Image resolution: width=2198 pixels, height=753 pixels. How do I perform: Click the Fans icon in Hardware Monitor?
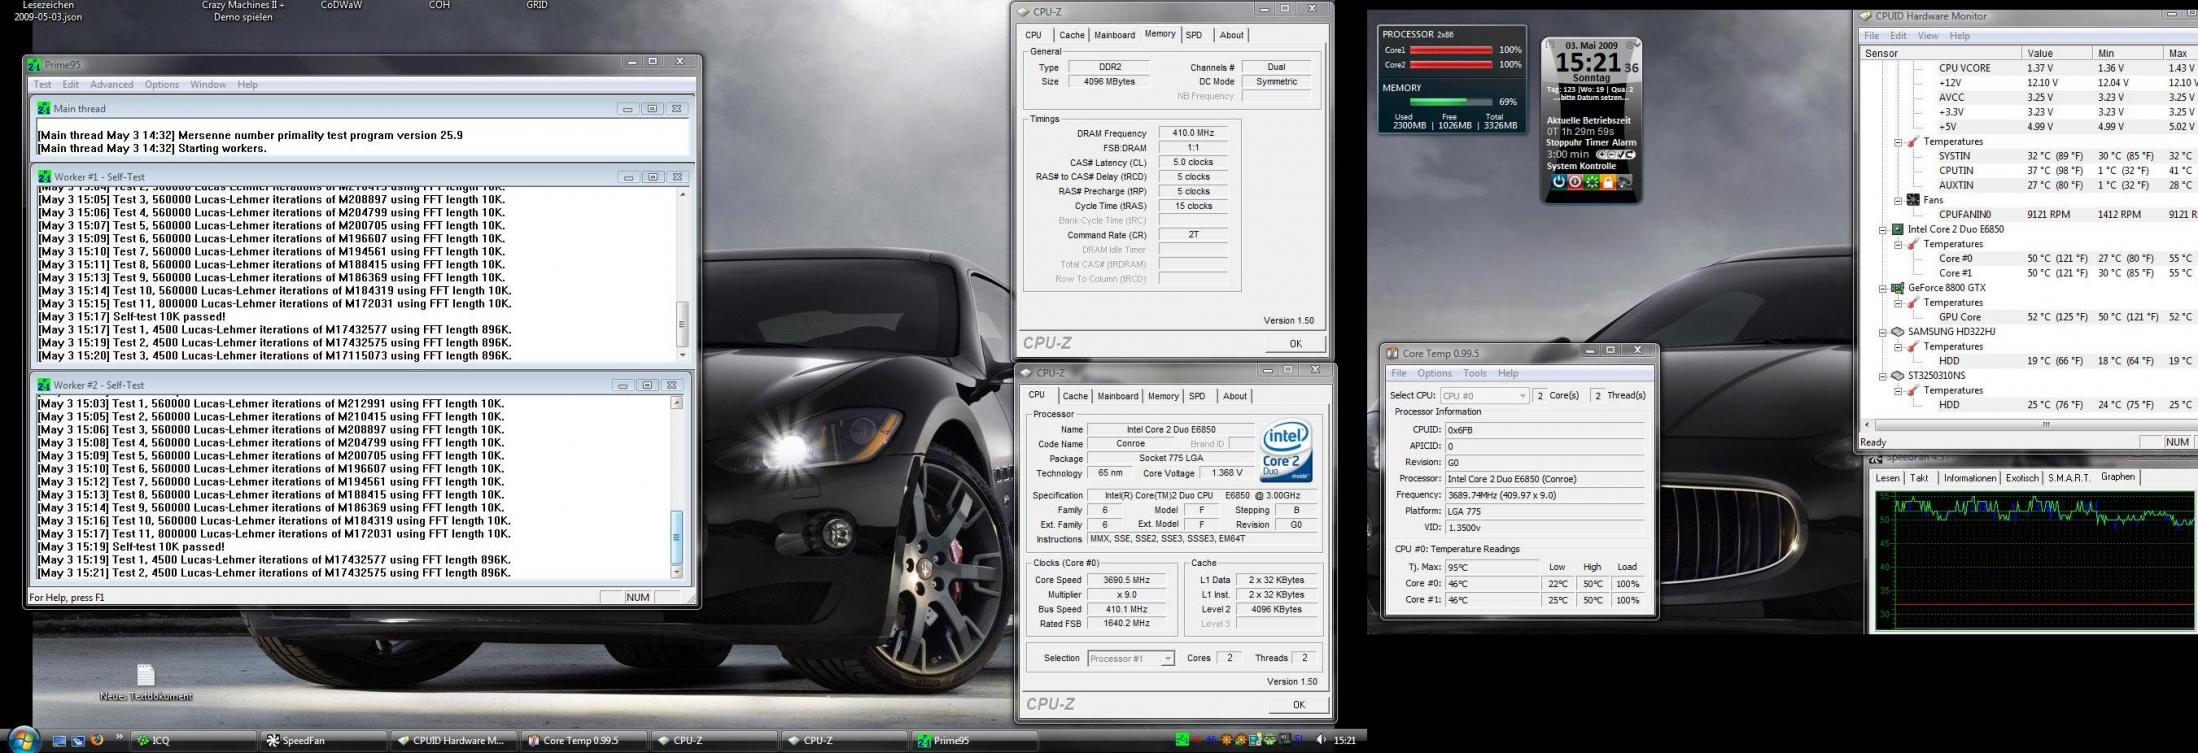coord(1912,200)
